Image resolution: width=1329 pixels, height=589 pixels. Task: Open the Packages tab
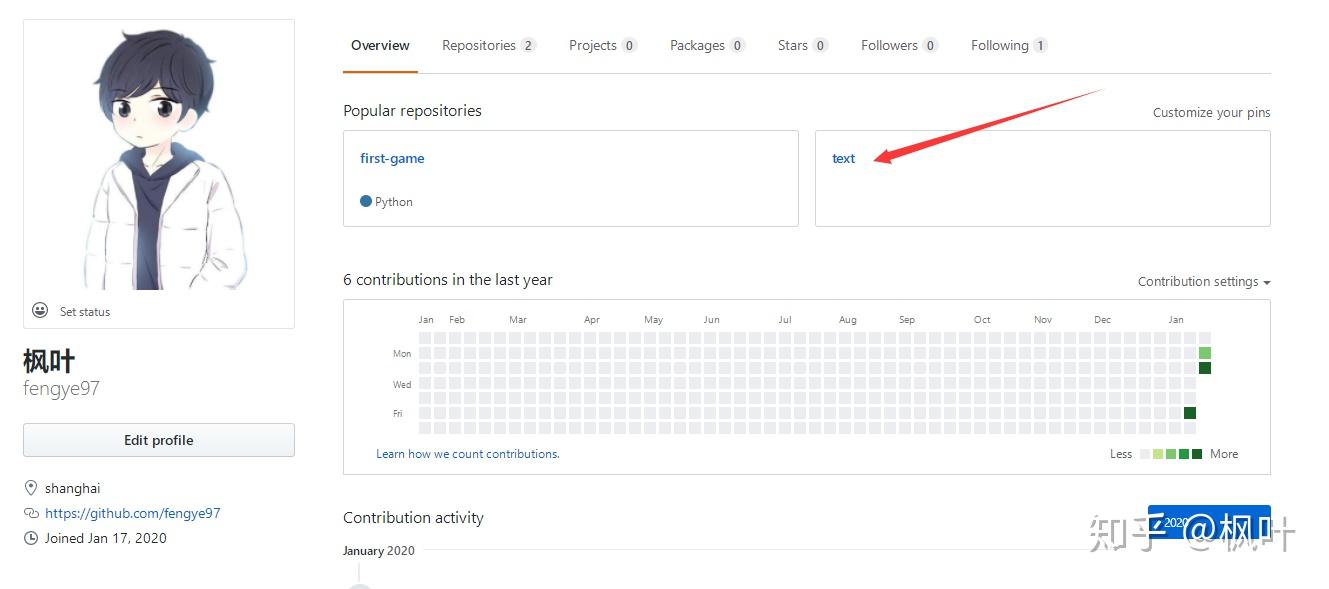706,46
